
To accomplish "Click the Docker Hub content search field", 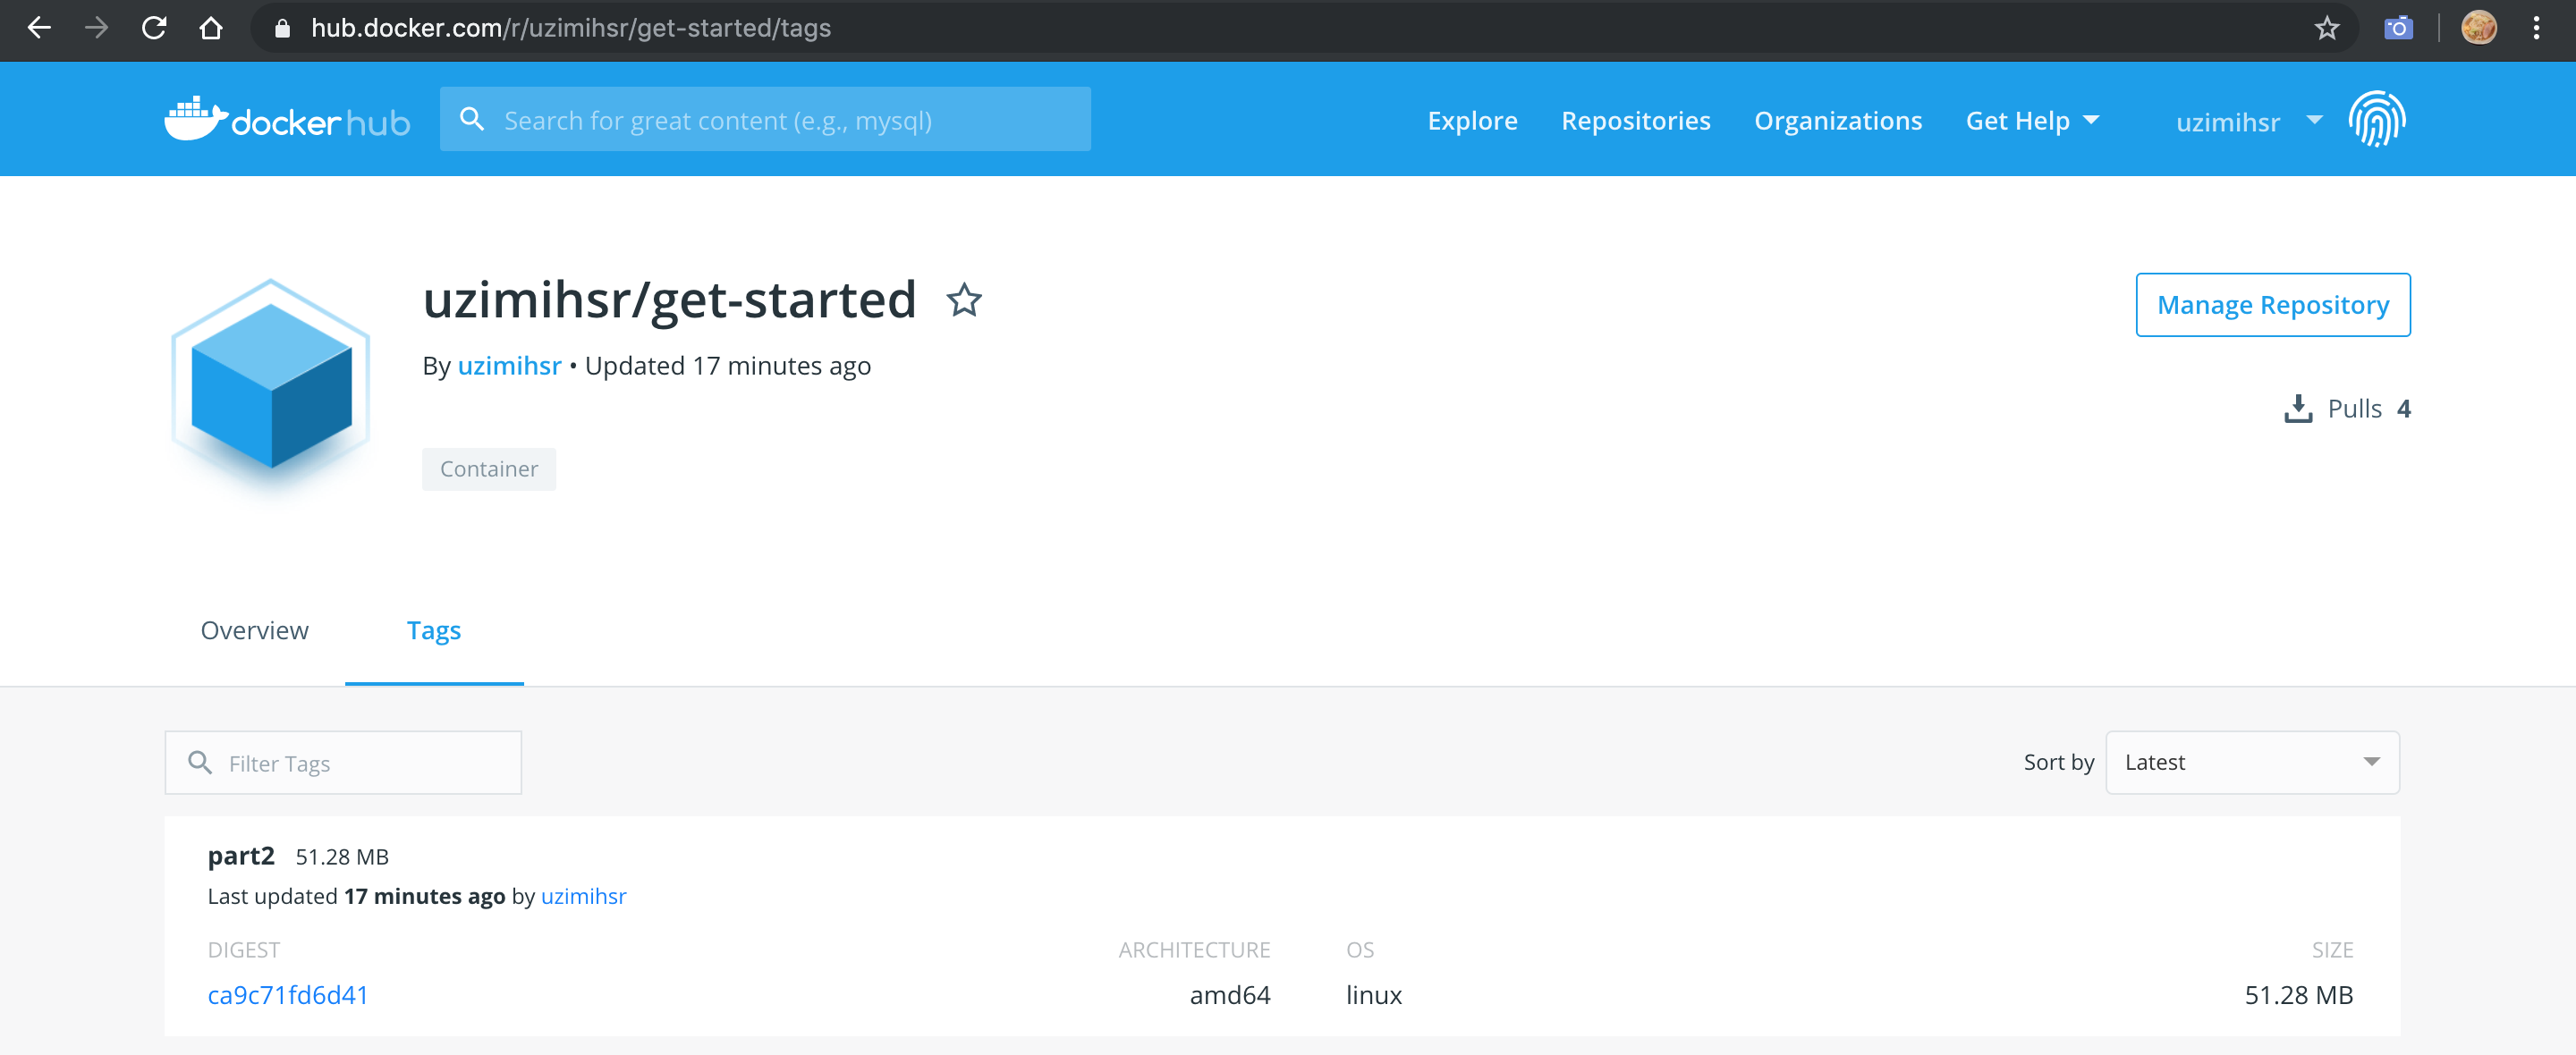I will [x=765, y=119].
